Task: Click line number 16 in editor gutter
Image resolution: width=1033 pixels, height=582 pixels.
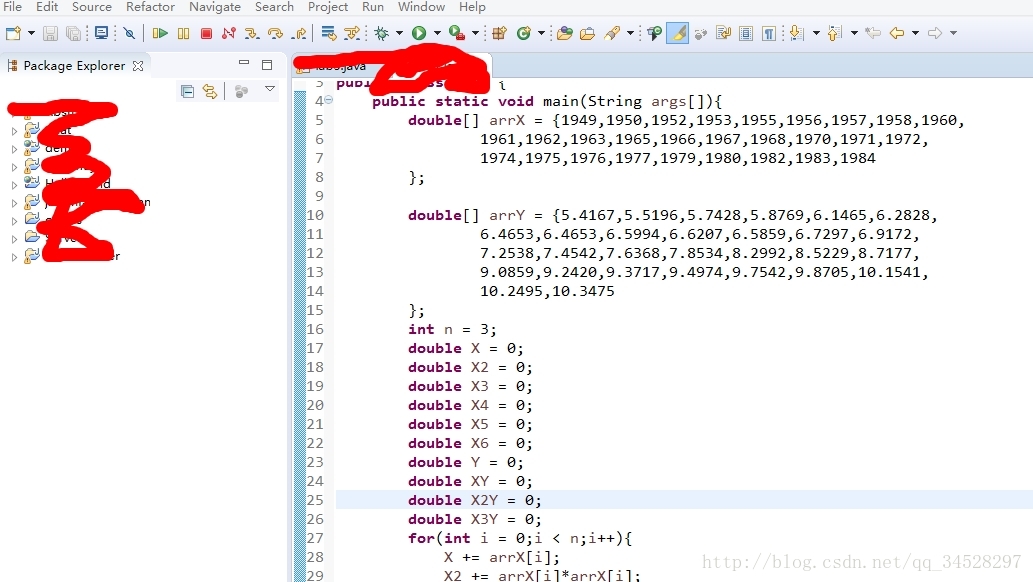Action: (315, 329)
